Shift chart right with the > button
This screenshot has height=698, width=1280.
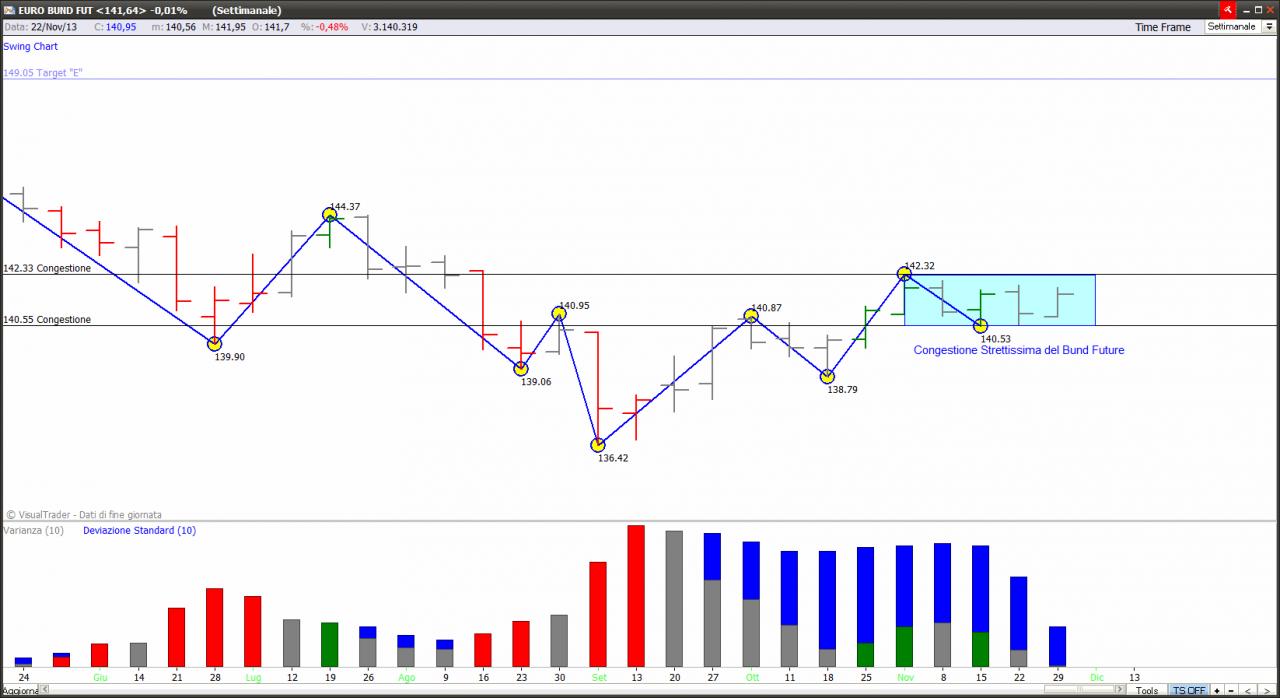(1267, 690)
